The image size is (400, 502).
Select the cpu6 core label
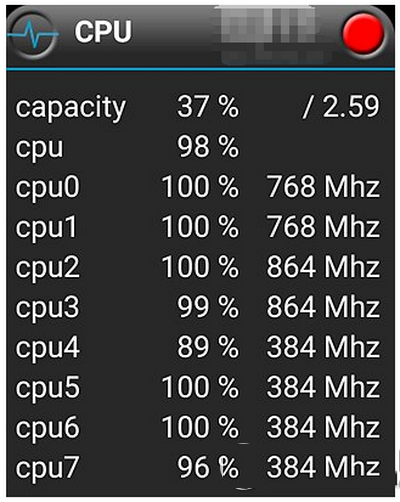pos(48,428)
